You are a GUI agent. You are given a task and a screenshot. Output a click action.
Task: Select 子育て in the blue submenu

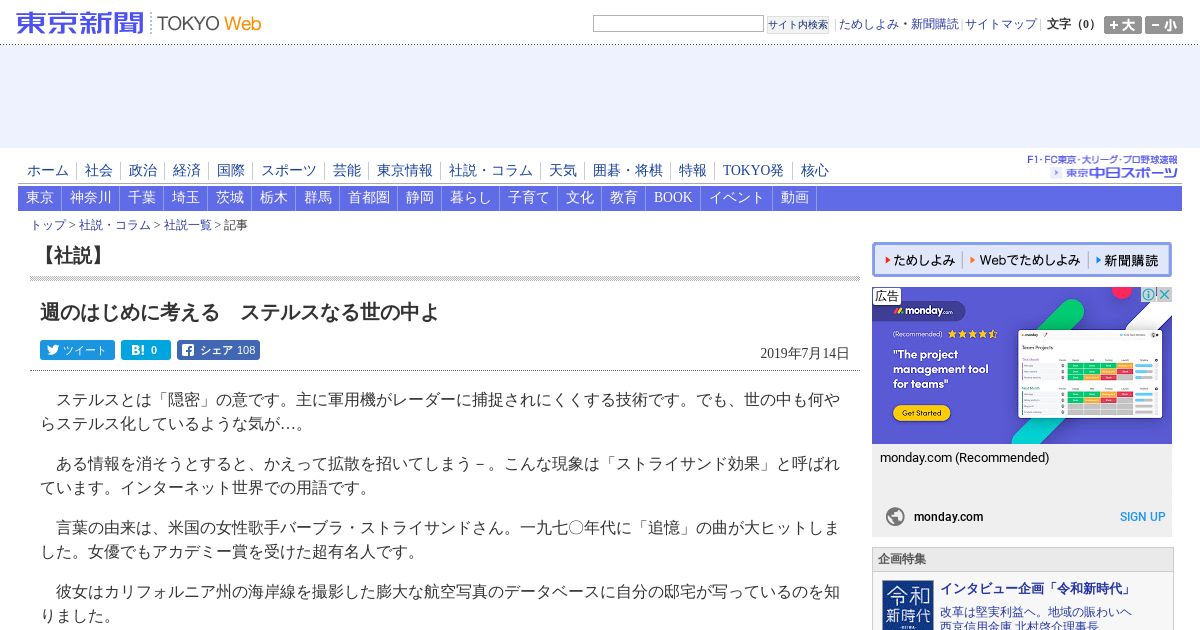[x=529, y=198]
